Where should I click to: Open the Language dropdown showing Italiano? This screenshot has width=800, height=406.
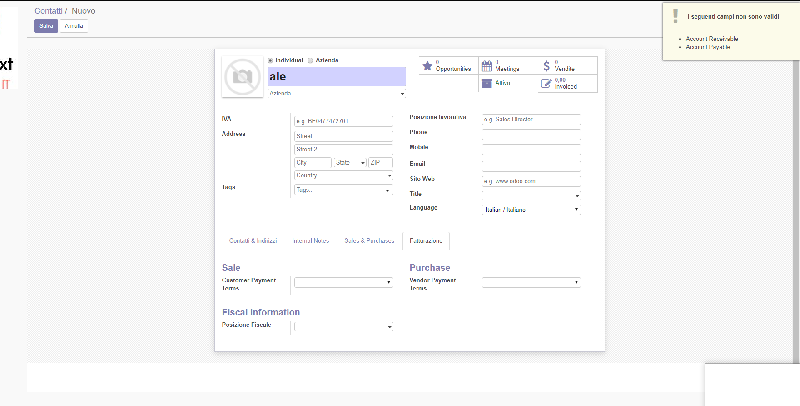click(531, 209)
